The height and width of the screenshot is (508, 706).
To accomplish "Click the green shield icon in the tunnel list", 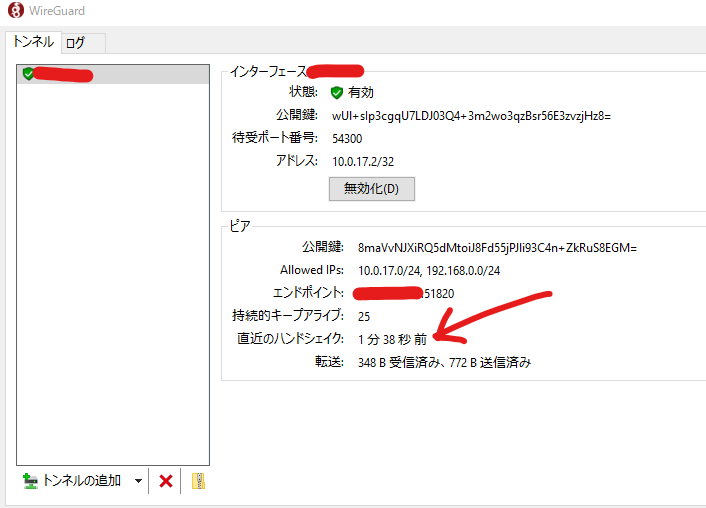I will 28,73.
